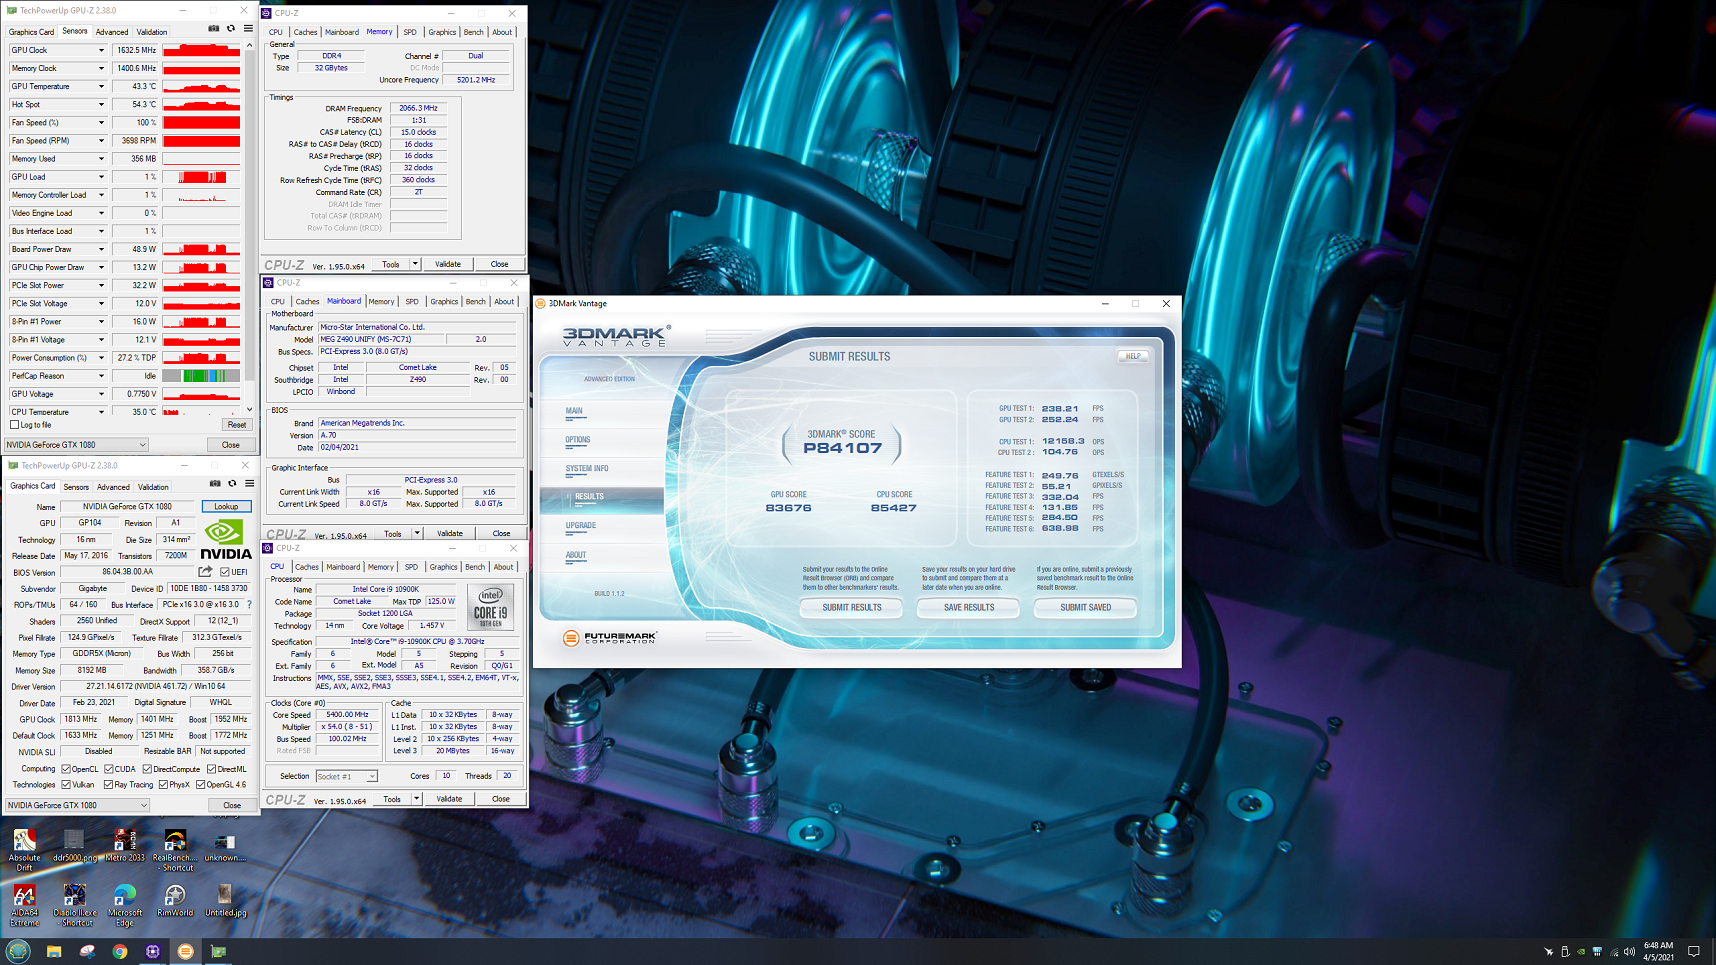The width and height of the screenshot is (1716, 965).
Task: Click the volume icon in system tray
Action: tap(1629, 951)
